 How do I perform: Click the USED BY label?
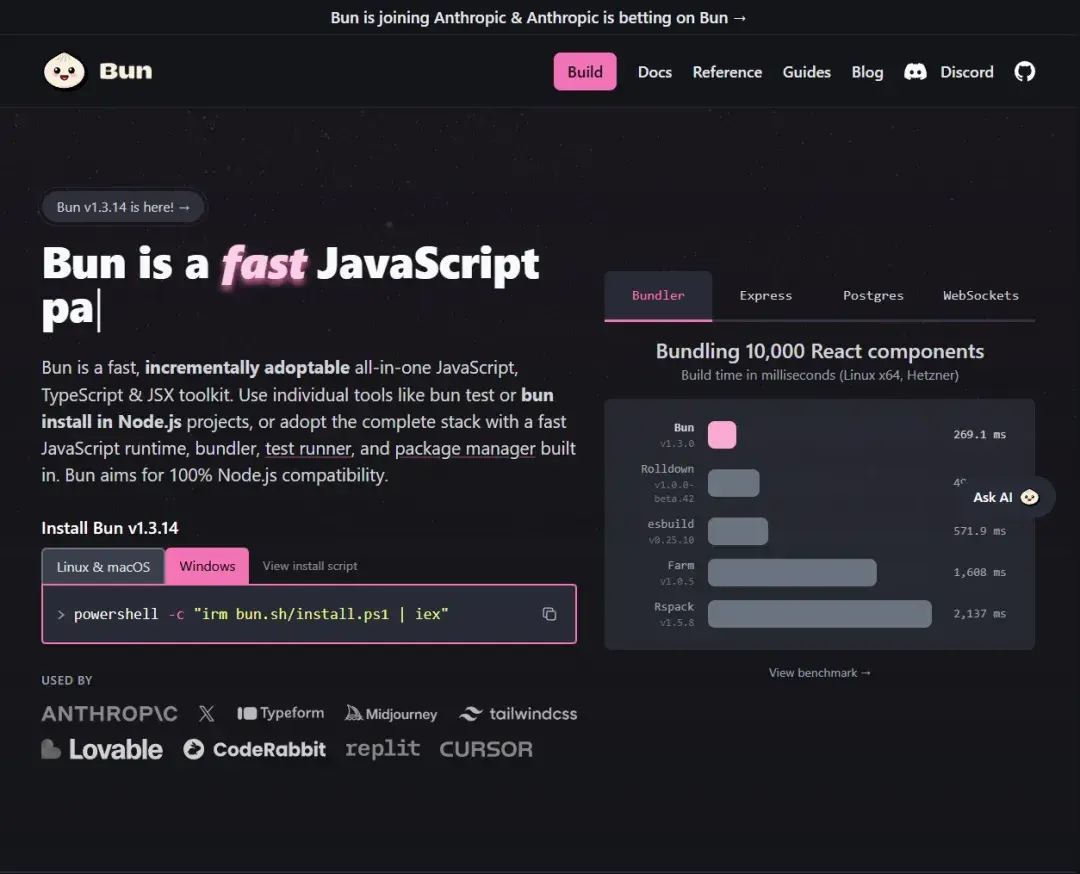(x=67, y=680)
